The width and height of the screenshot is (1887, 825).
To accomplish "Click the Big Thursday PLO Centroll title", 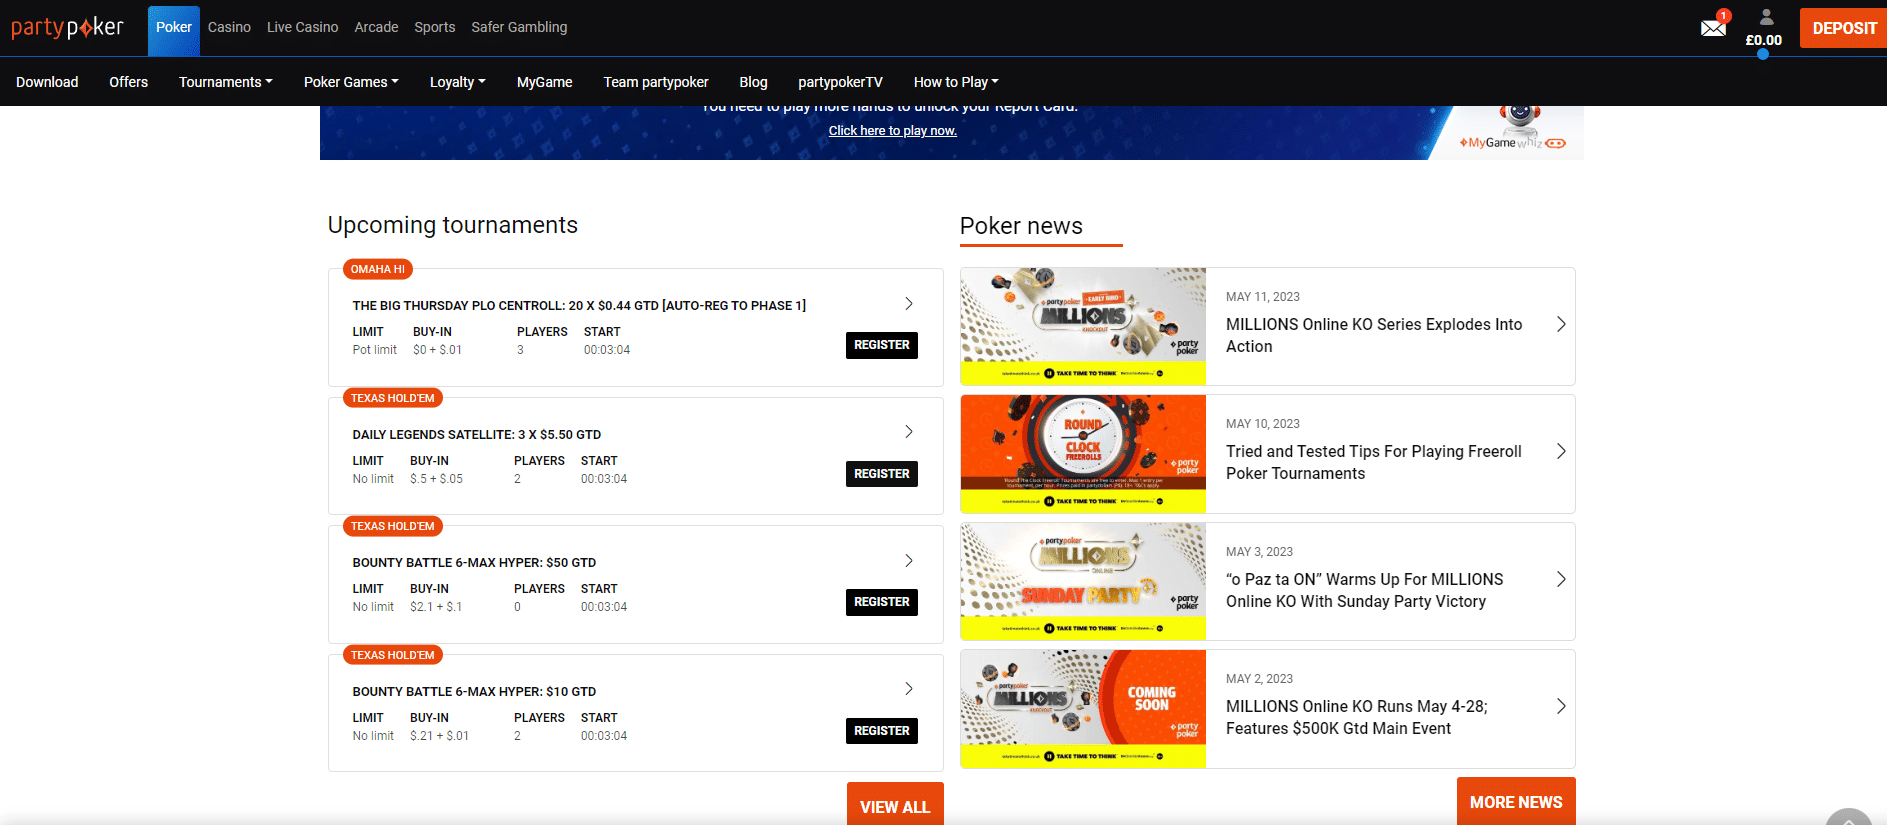I will 579,306.
